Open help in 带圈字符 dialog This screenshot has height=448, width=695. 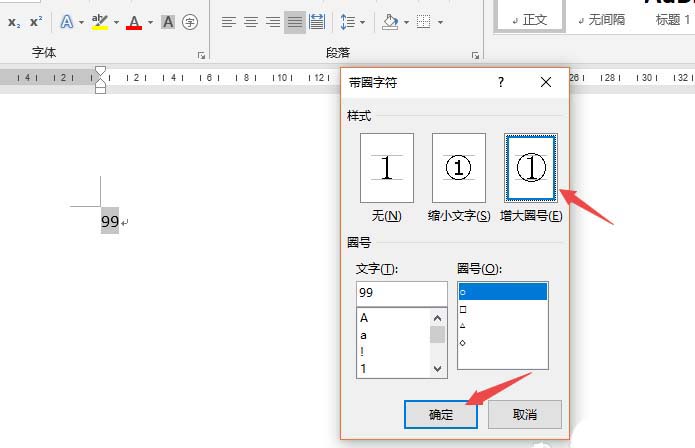click(501, 82)
